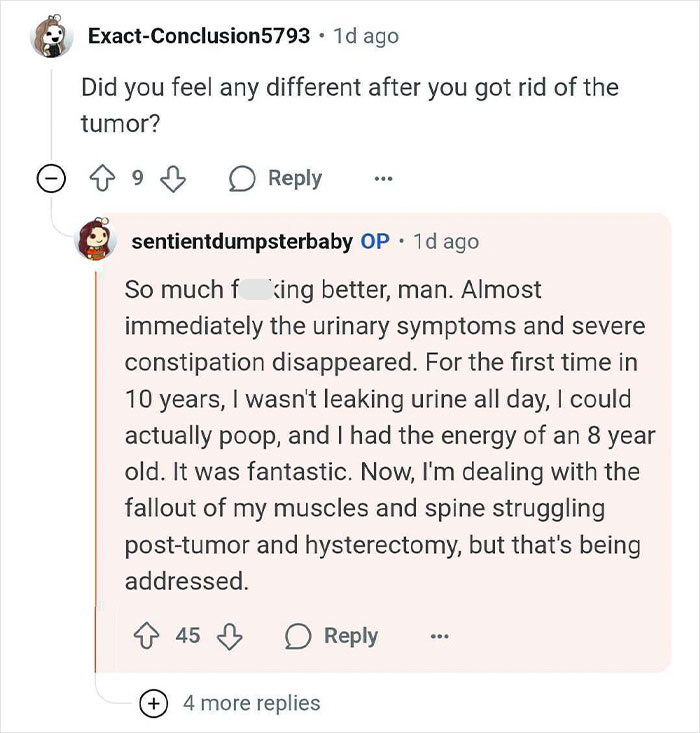Image resolution: width=700 pixels, height=733 pixels.
Task: Open more options on sentientdumpsterbaby's reply
Action: [439, 636]
